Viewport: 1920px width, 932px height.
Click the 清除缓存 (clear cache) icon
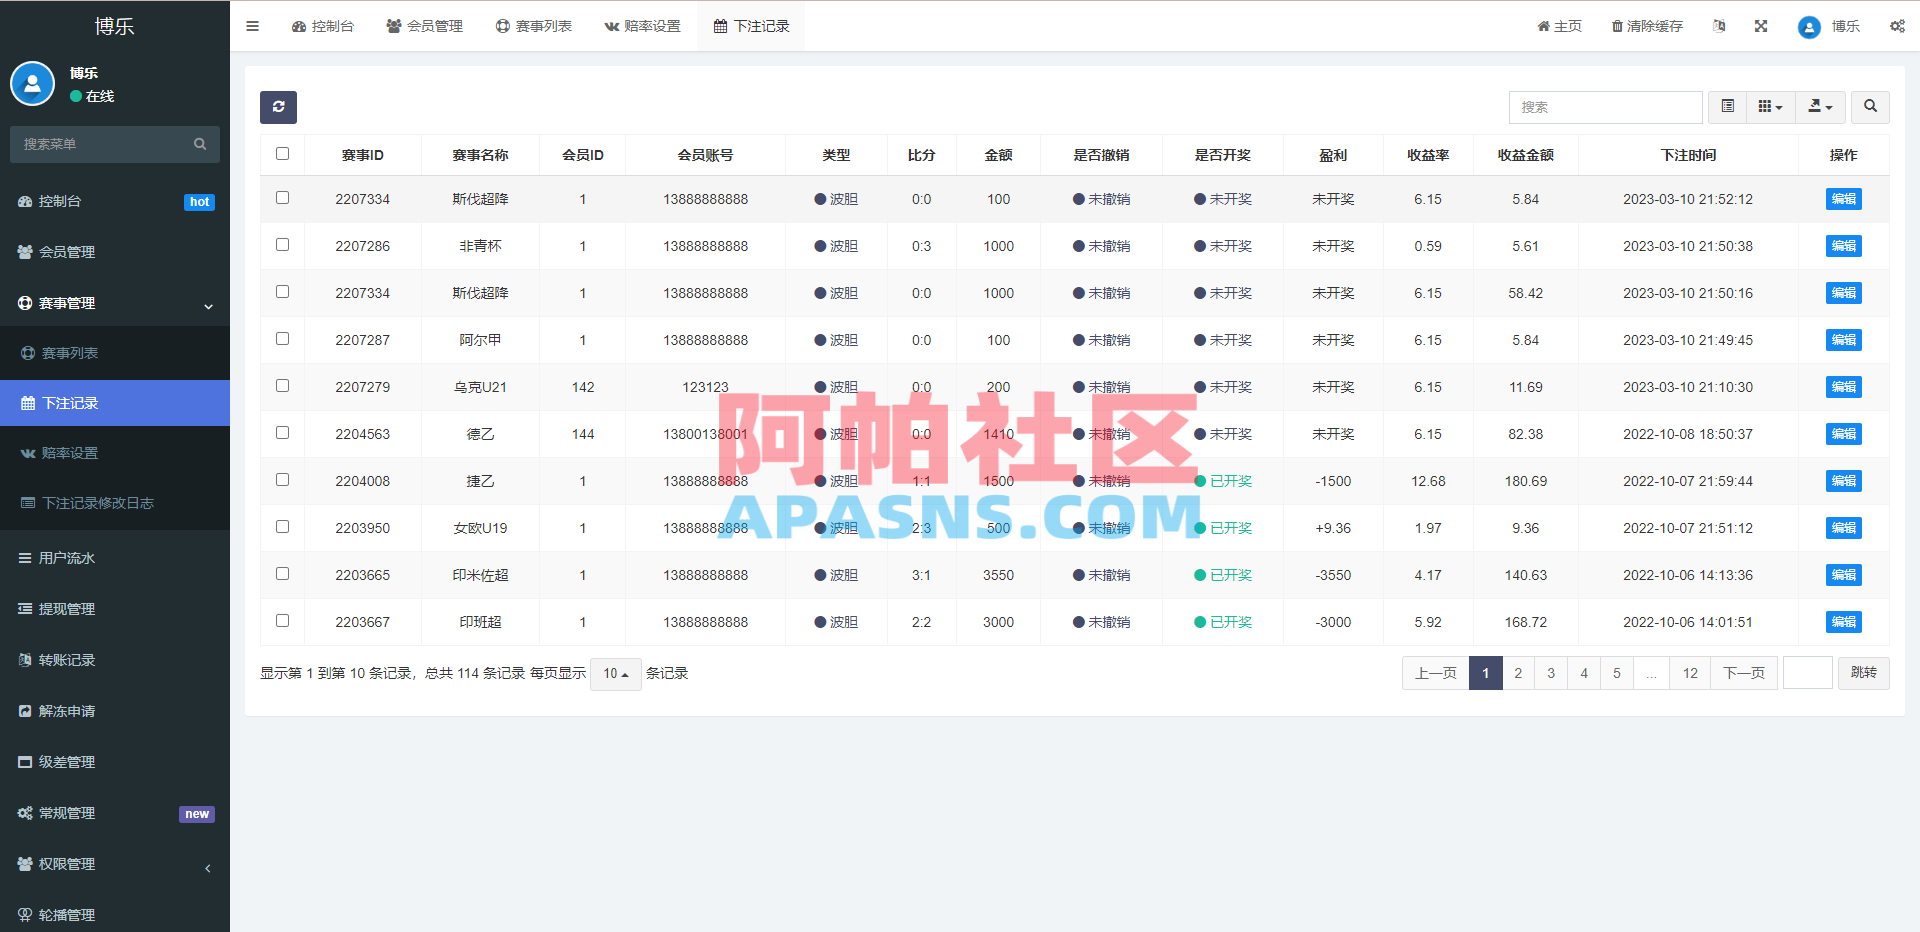click(x=1646, y=26)
